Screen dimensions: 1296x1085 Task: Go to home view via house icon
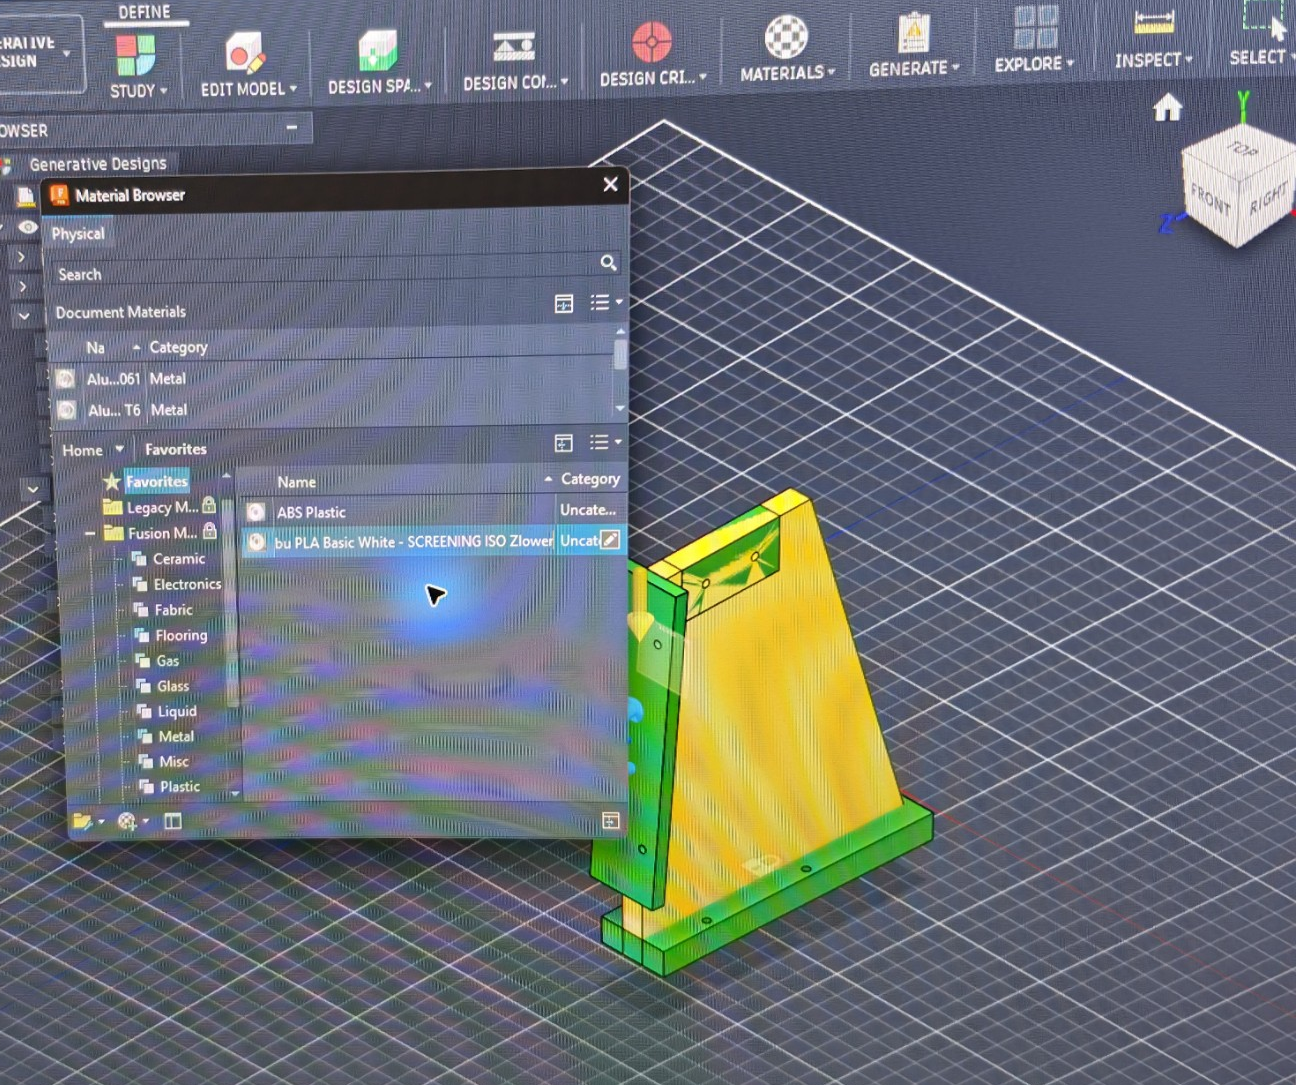click(x=1167, y=107)
